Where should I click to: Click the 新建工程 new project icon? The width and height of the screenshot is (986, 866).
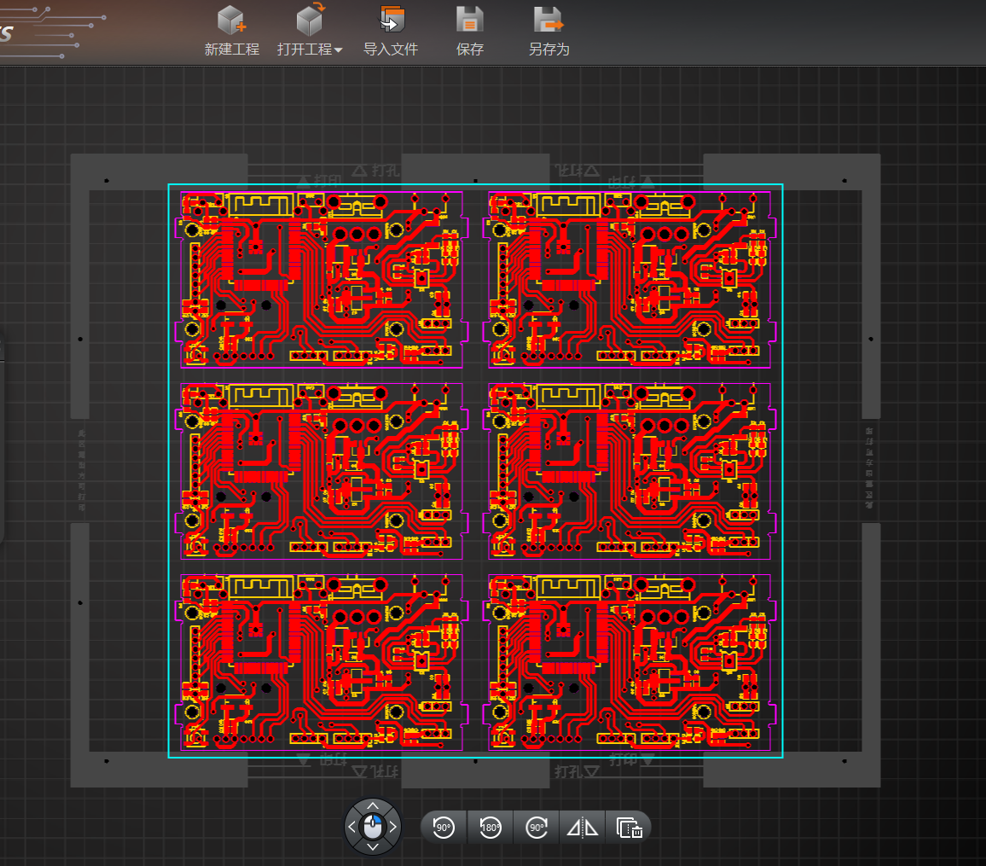coord(231,20)
